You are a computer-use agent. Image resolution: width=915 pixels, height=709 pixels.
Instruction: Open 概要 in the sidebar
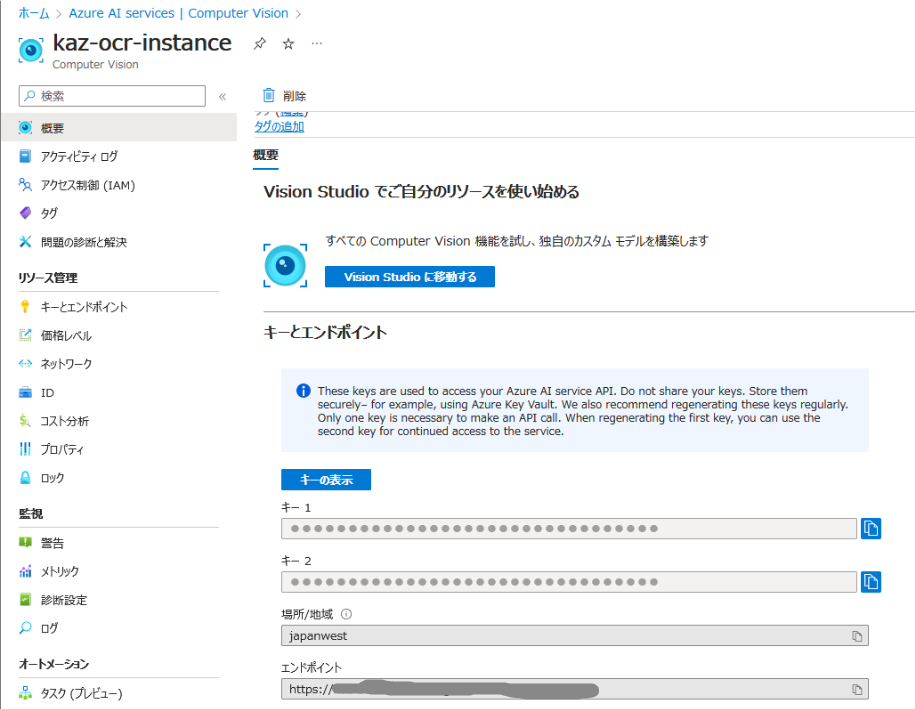pos(119,128)
